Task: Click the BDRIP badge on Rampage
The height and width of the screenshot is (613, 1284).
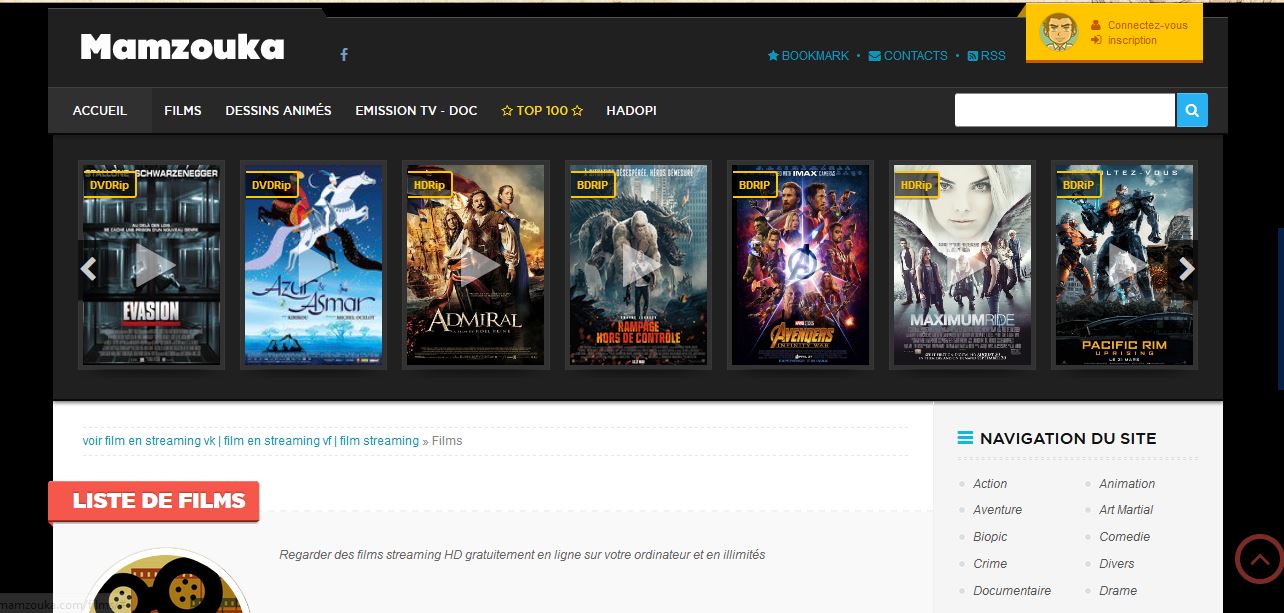Action: [592, 185]
